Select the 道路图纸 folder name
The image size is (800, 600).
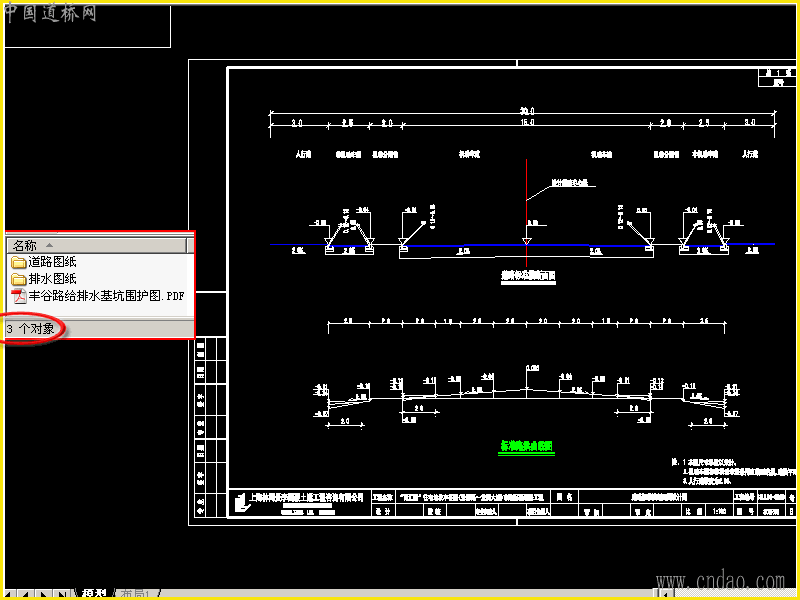click(52, 262)
